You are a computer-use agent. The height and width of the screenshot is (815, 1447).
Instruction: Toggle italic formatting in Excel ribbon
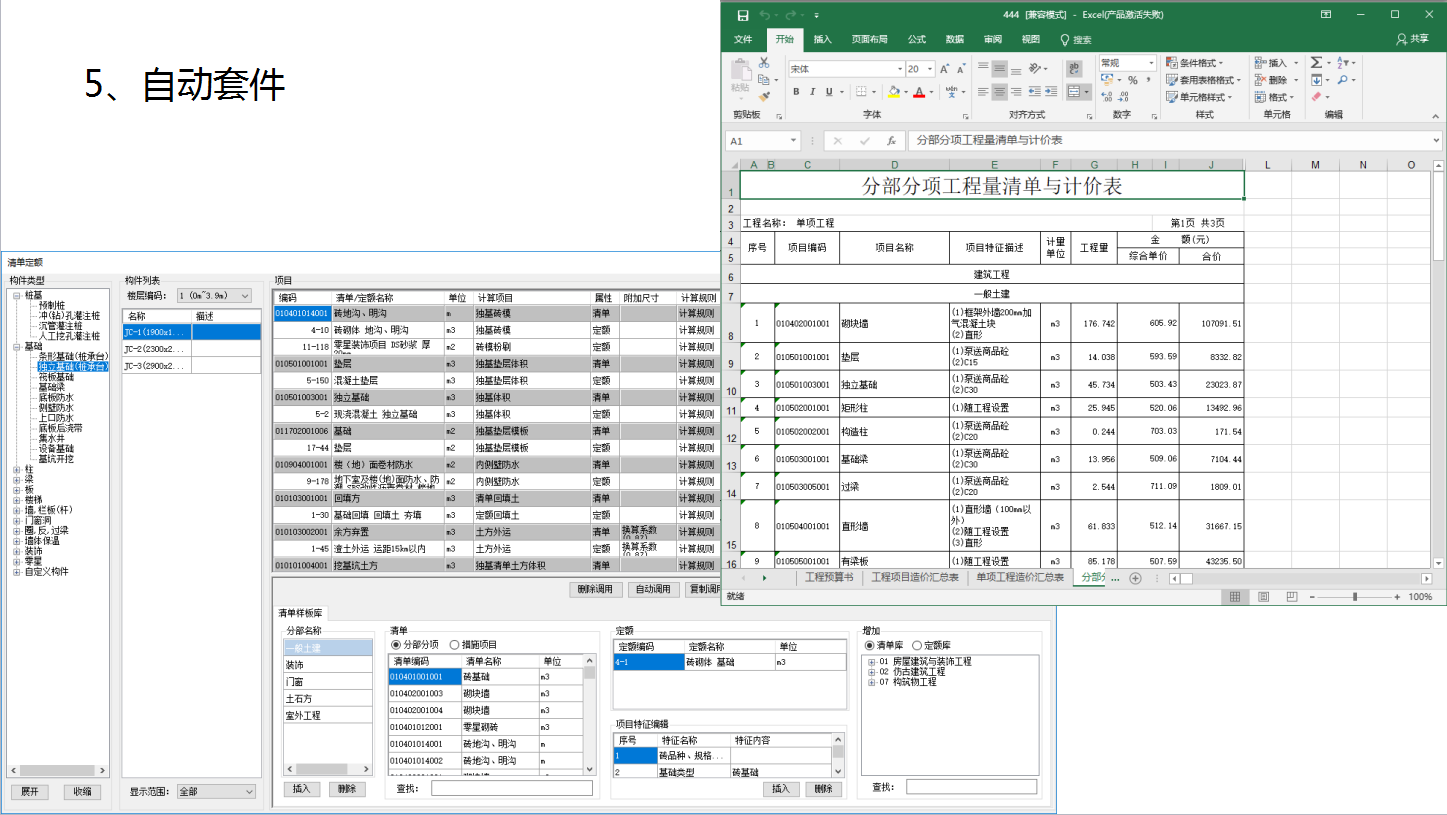point(815,92)
